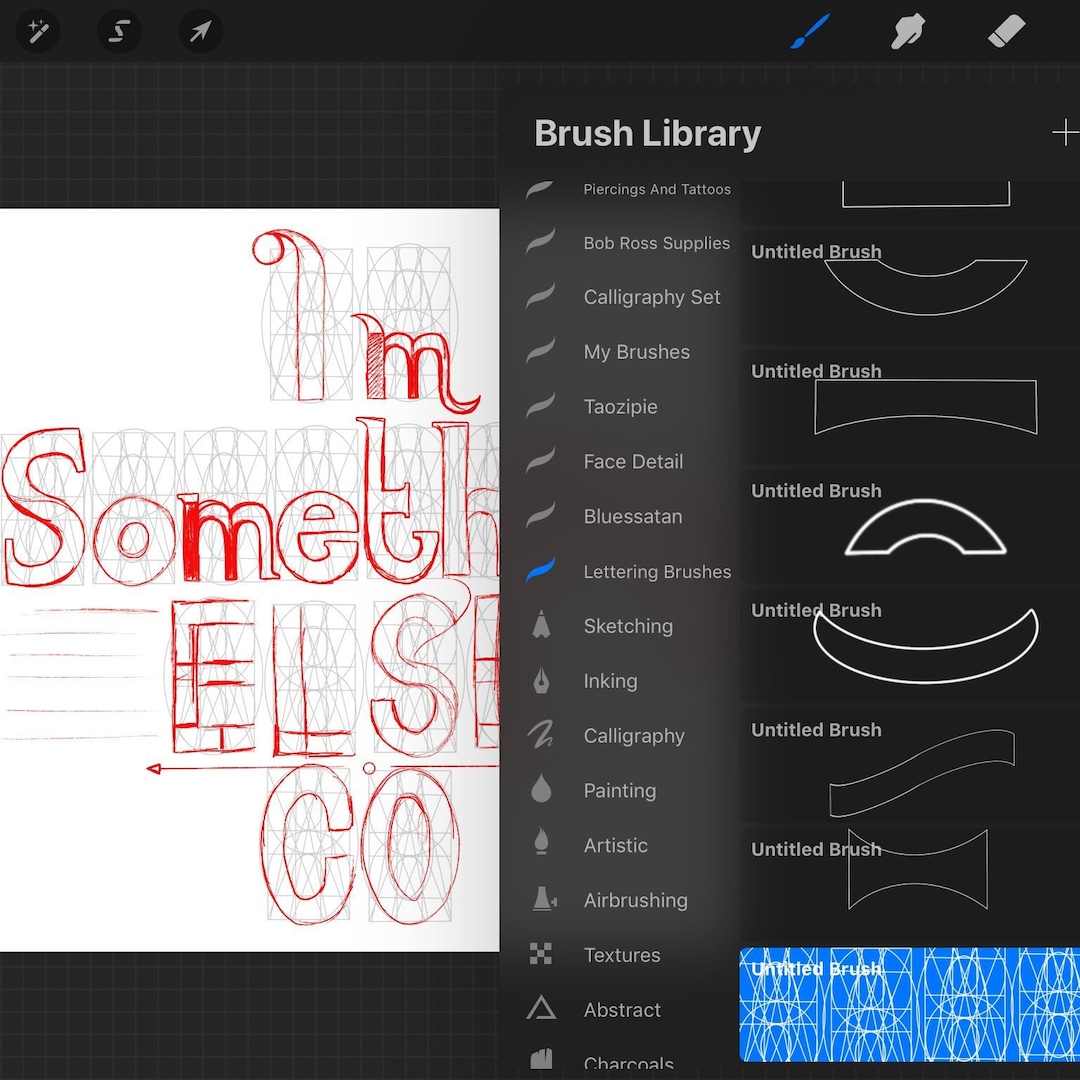Create a new brush with the plus button
Screen dimensions: 1080x1080
coord(1066,131)
